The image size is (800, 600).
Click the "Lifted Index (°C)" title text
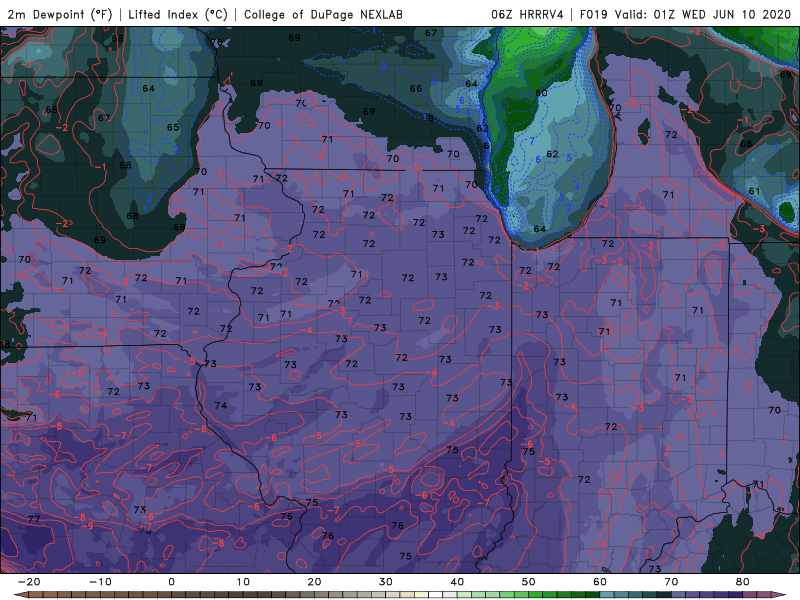[x=178, y=14]
